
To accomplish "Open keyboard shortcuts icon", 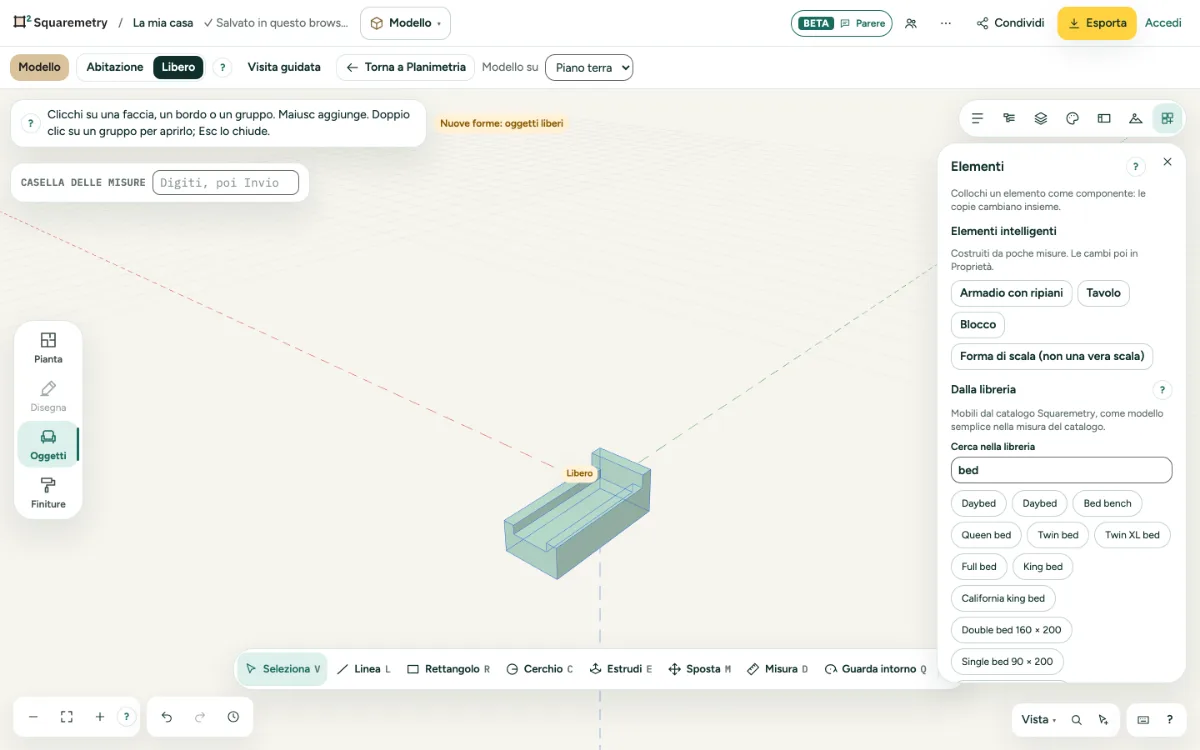I will [1143, 719].
